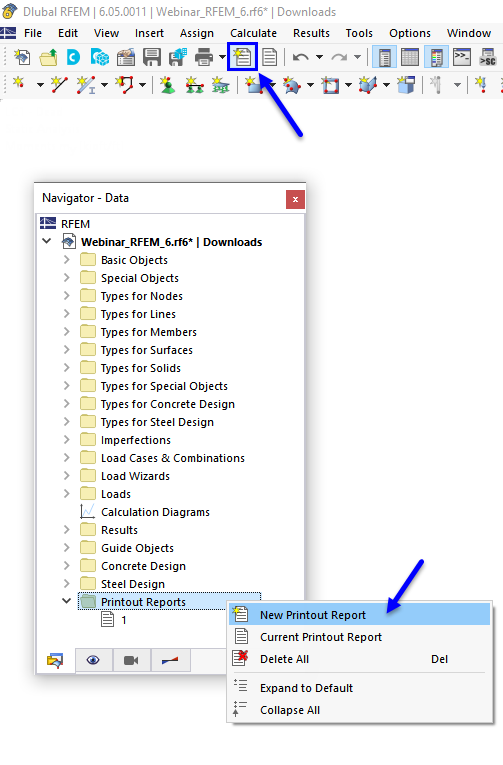Select the New Line tool icon
The width and height of the screenshot is (503, 765).
coord(59,84)
